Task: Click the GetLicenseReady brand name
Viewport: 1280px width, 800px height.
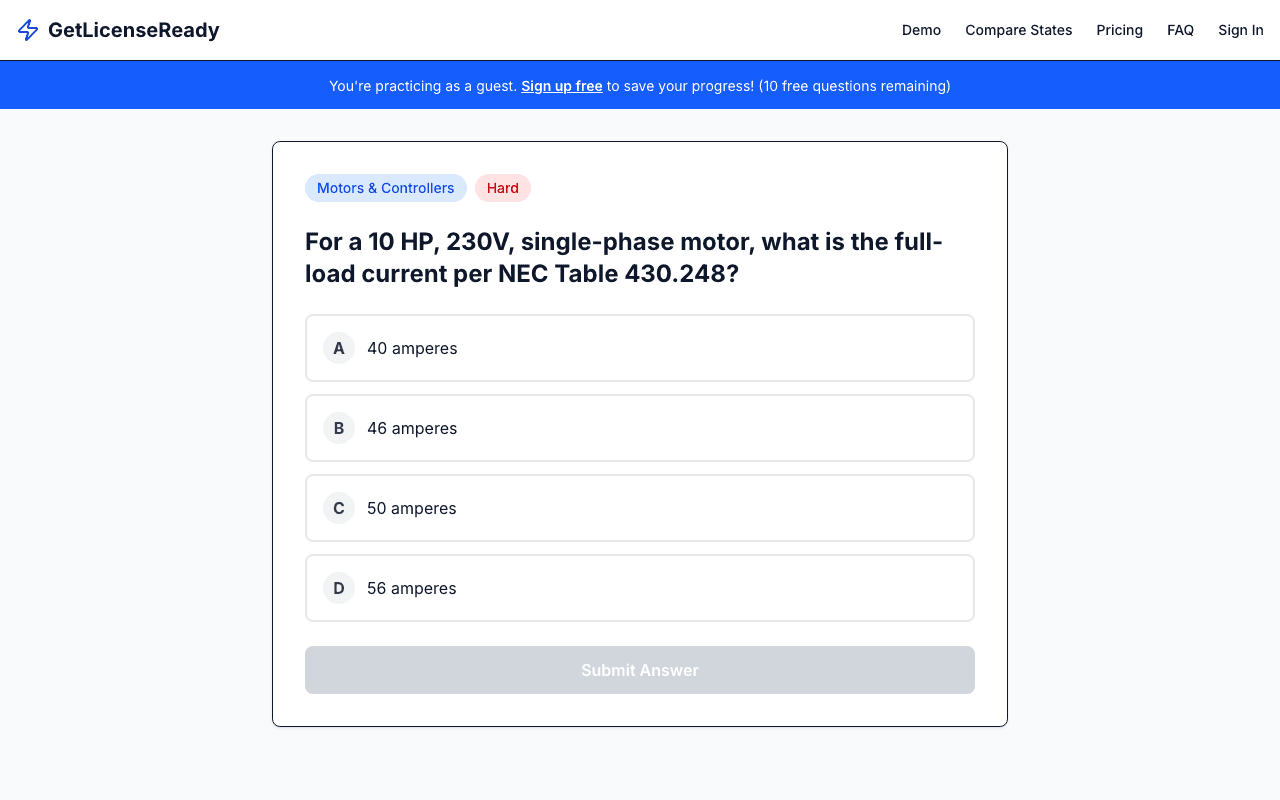Action: 133,30
